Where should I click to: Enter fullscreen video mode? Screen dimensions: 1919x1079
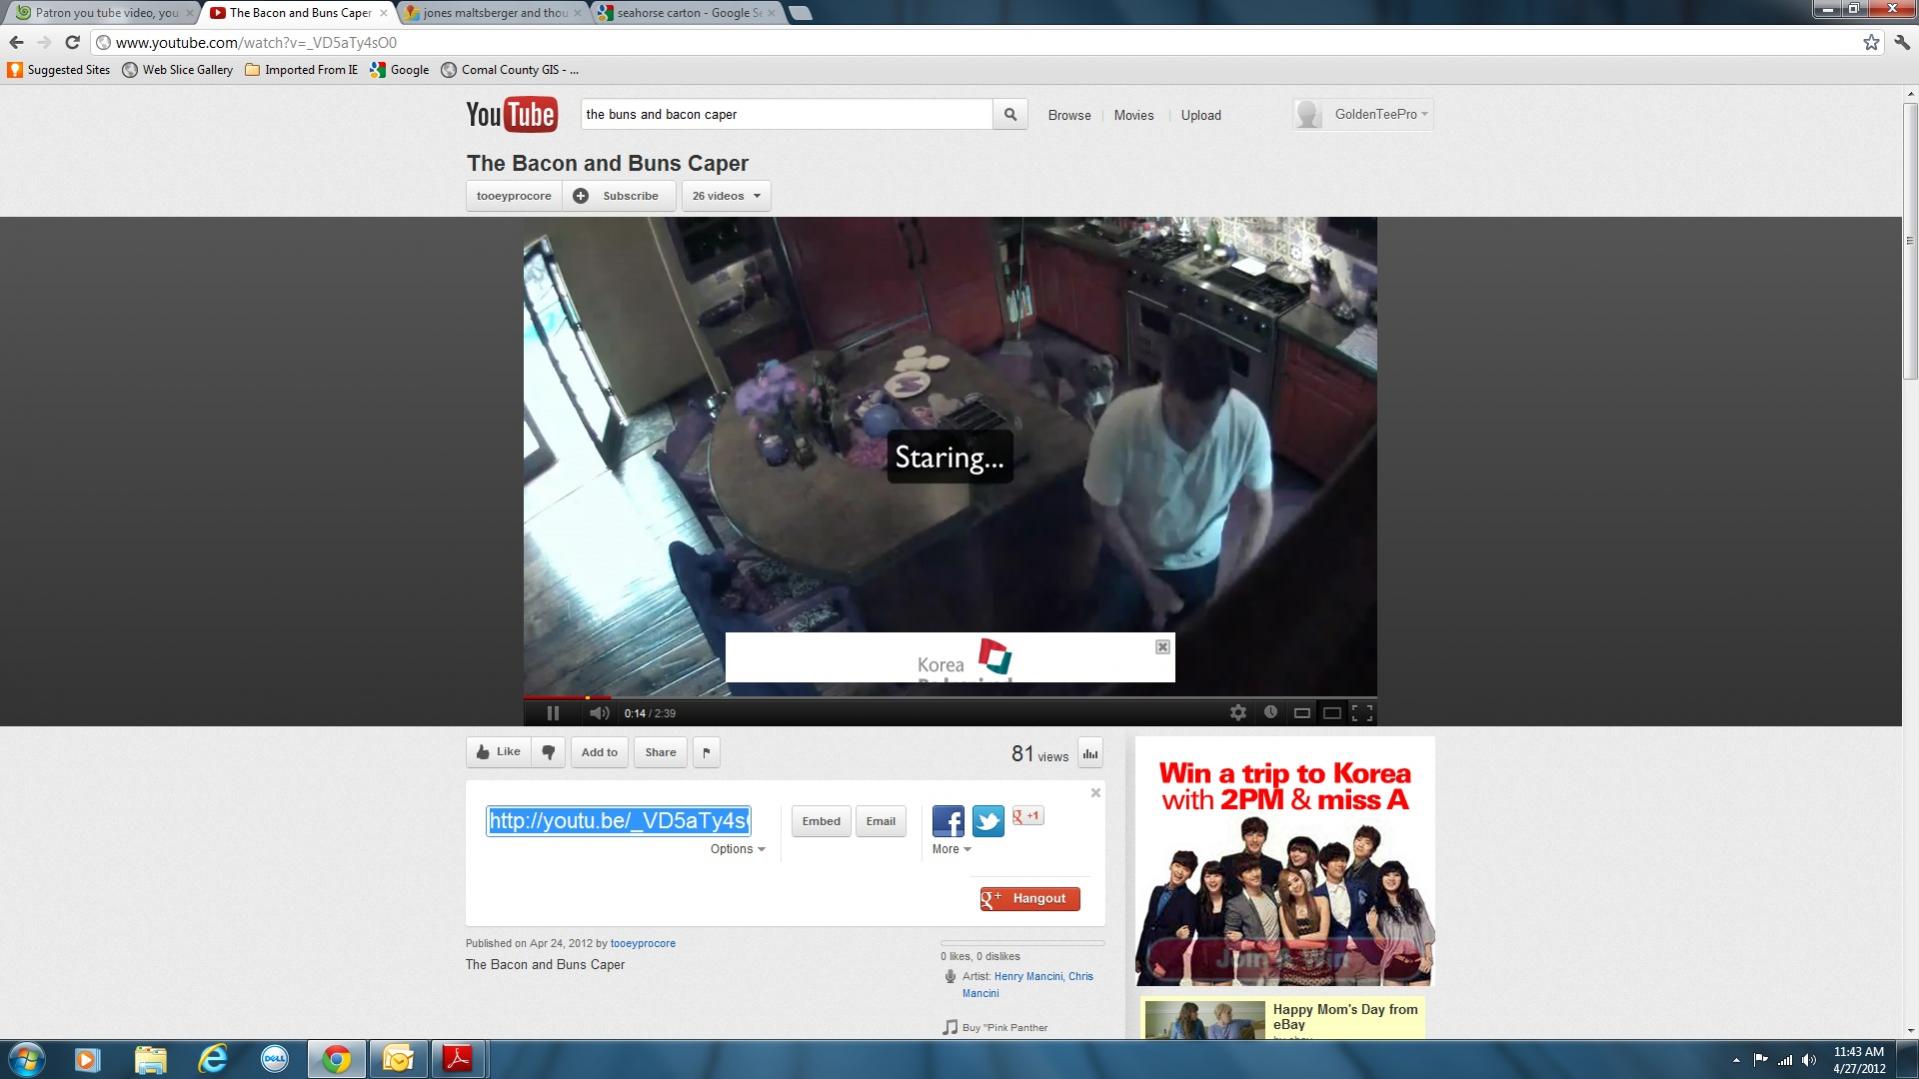(1362, 713)
